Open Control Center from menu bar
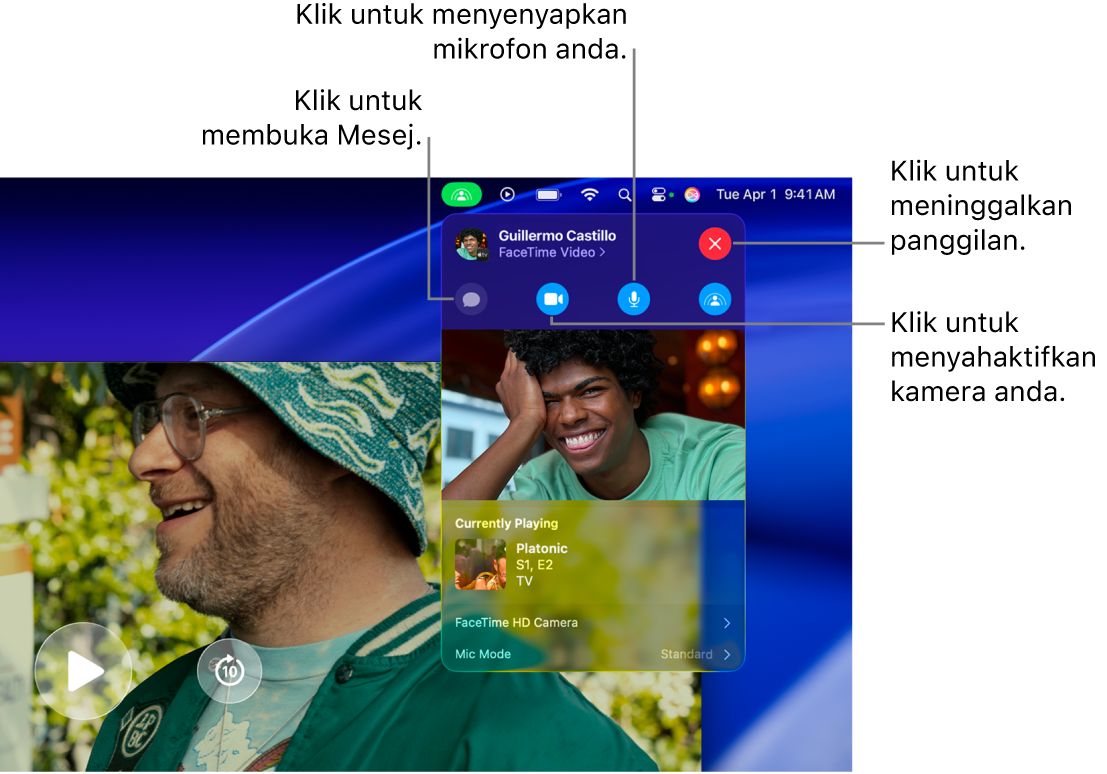This screenshot has width=1107, height=774. (658, 194)
